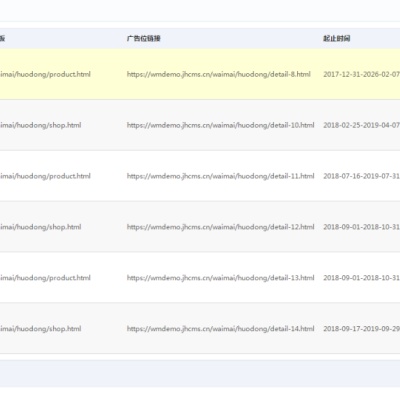Image resolution: width=400 pixels, height=400 pixels.
Task: Open the detail-8.html ad link
Action: pos(219,74)
